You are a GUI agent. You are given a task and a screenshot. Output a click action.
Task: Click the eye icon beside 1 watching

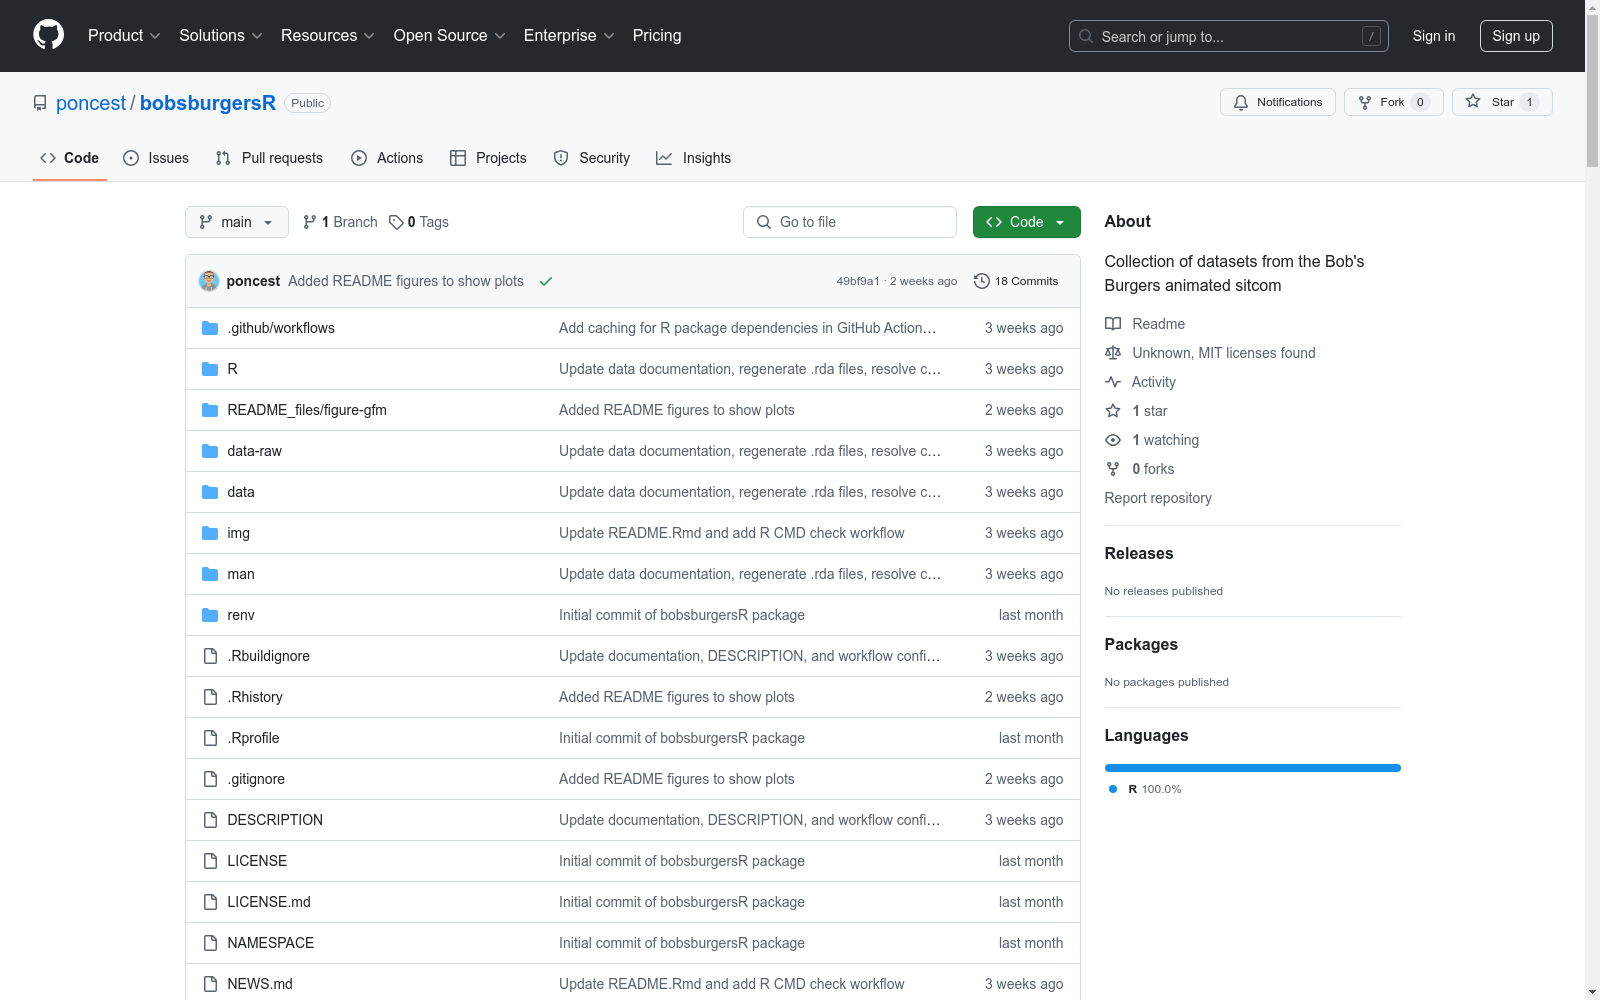1113,440
